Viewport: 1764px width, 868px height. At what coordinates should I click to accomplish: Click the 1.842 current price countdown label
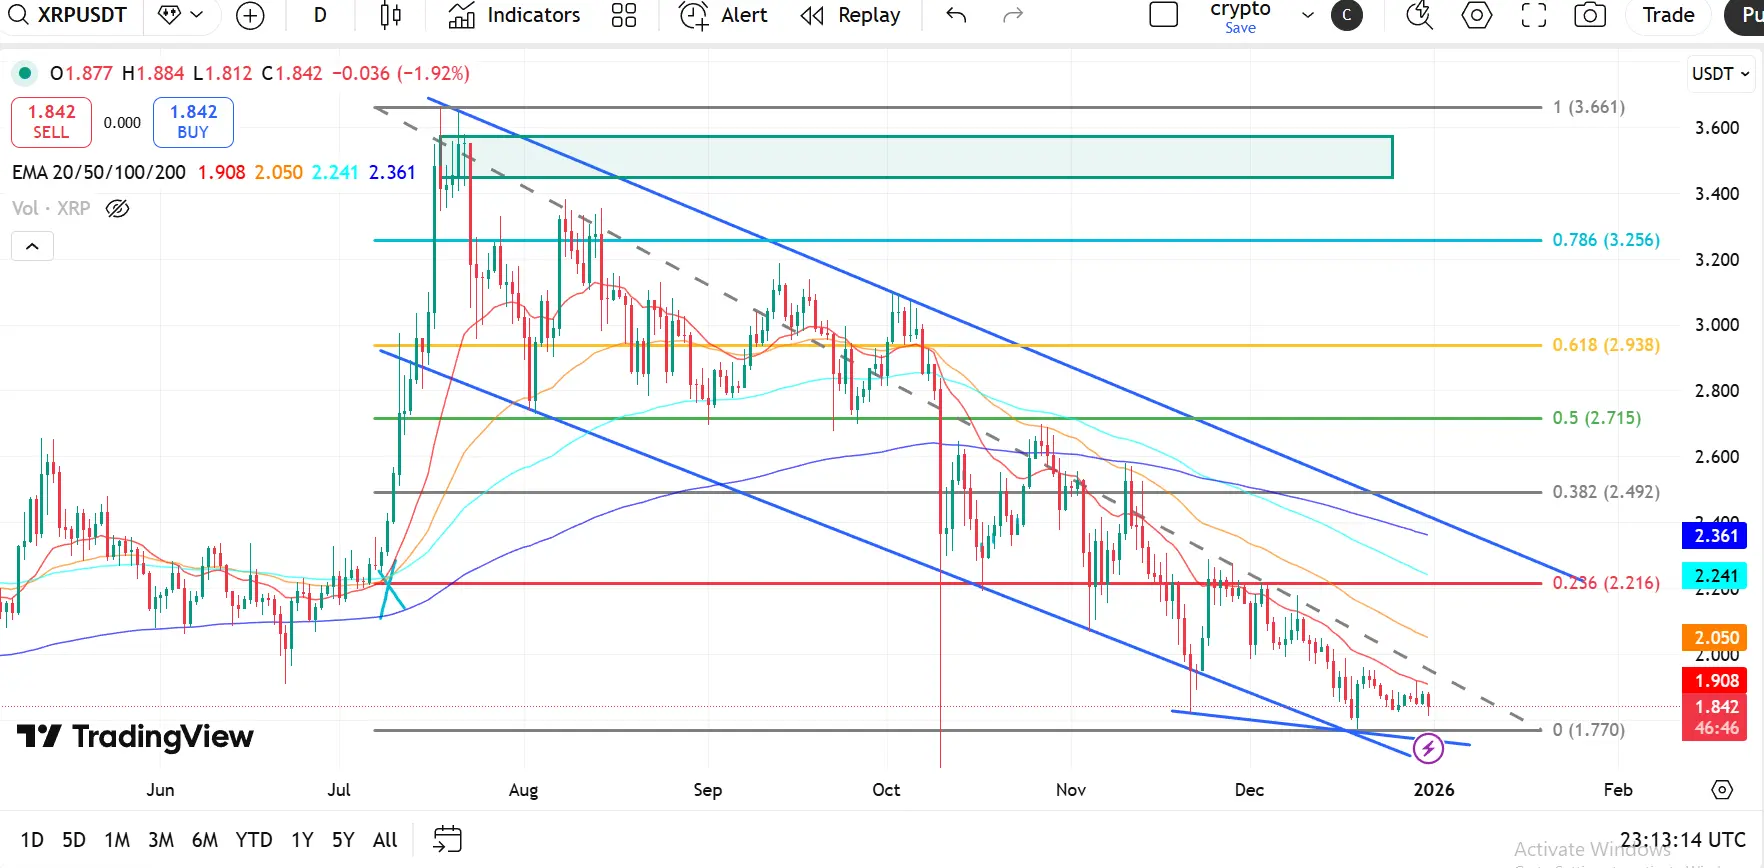(1716, 717)
